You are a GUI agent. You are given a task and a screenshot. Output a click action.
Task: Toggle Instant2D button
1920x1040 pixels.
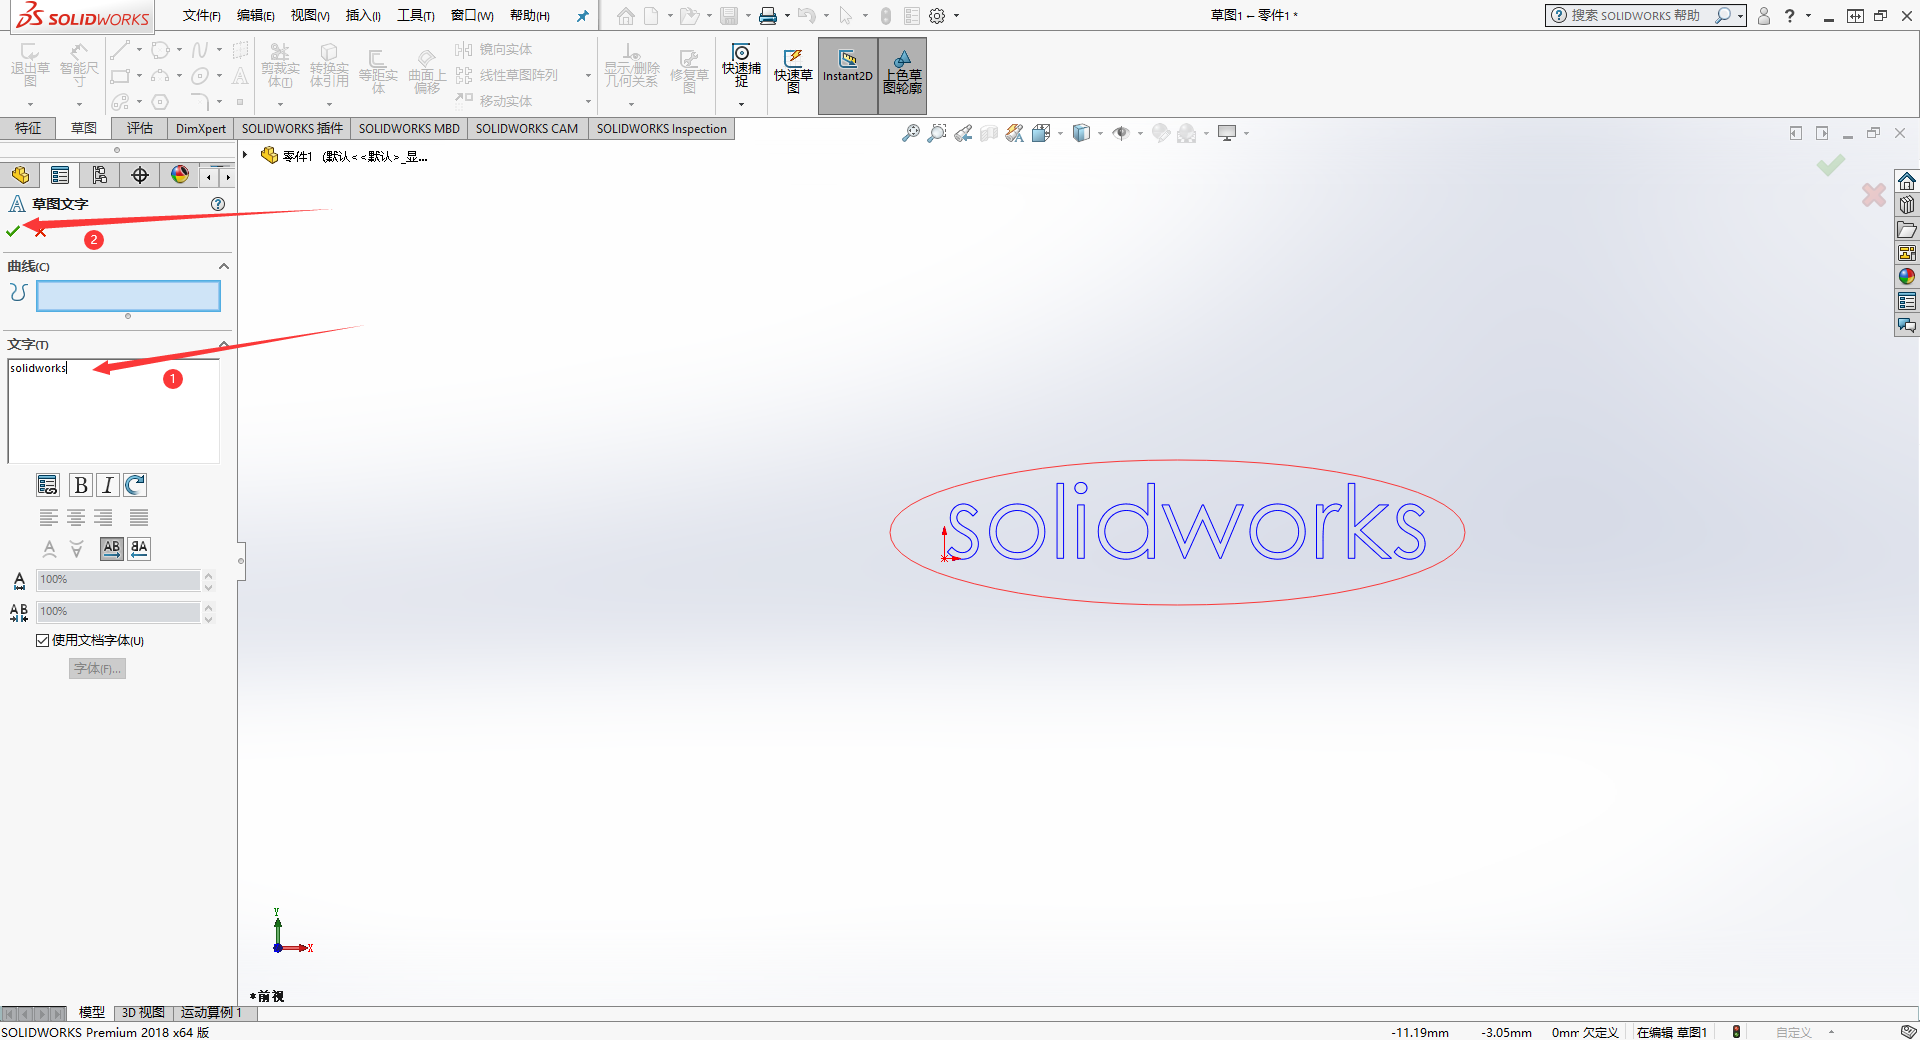[x=848, y=75]
